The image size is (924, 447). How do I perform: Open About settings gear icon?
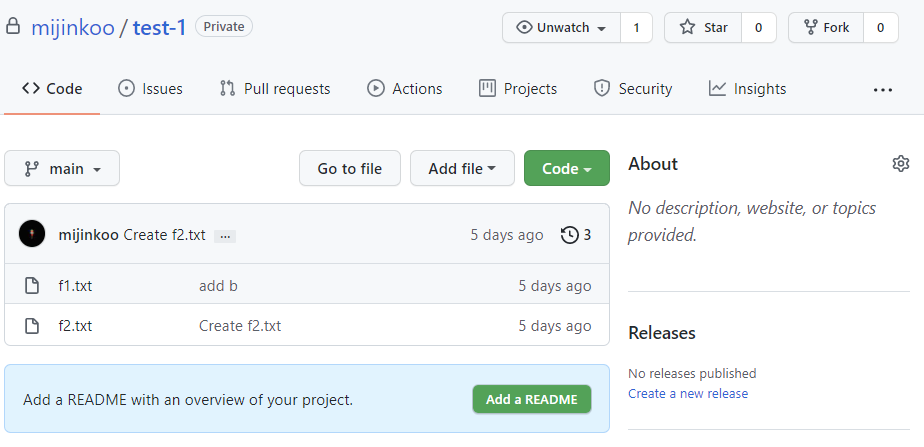tap(900, 164)
